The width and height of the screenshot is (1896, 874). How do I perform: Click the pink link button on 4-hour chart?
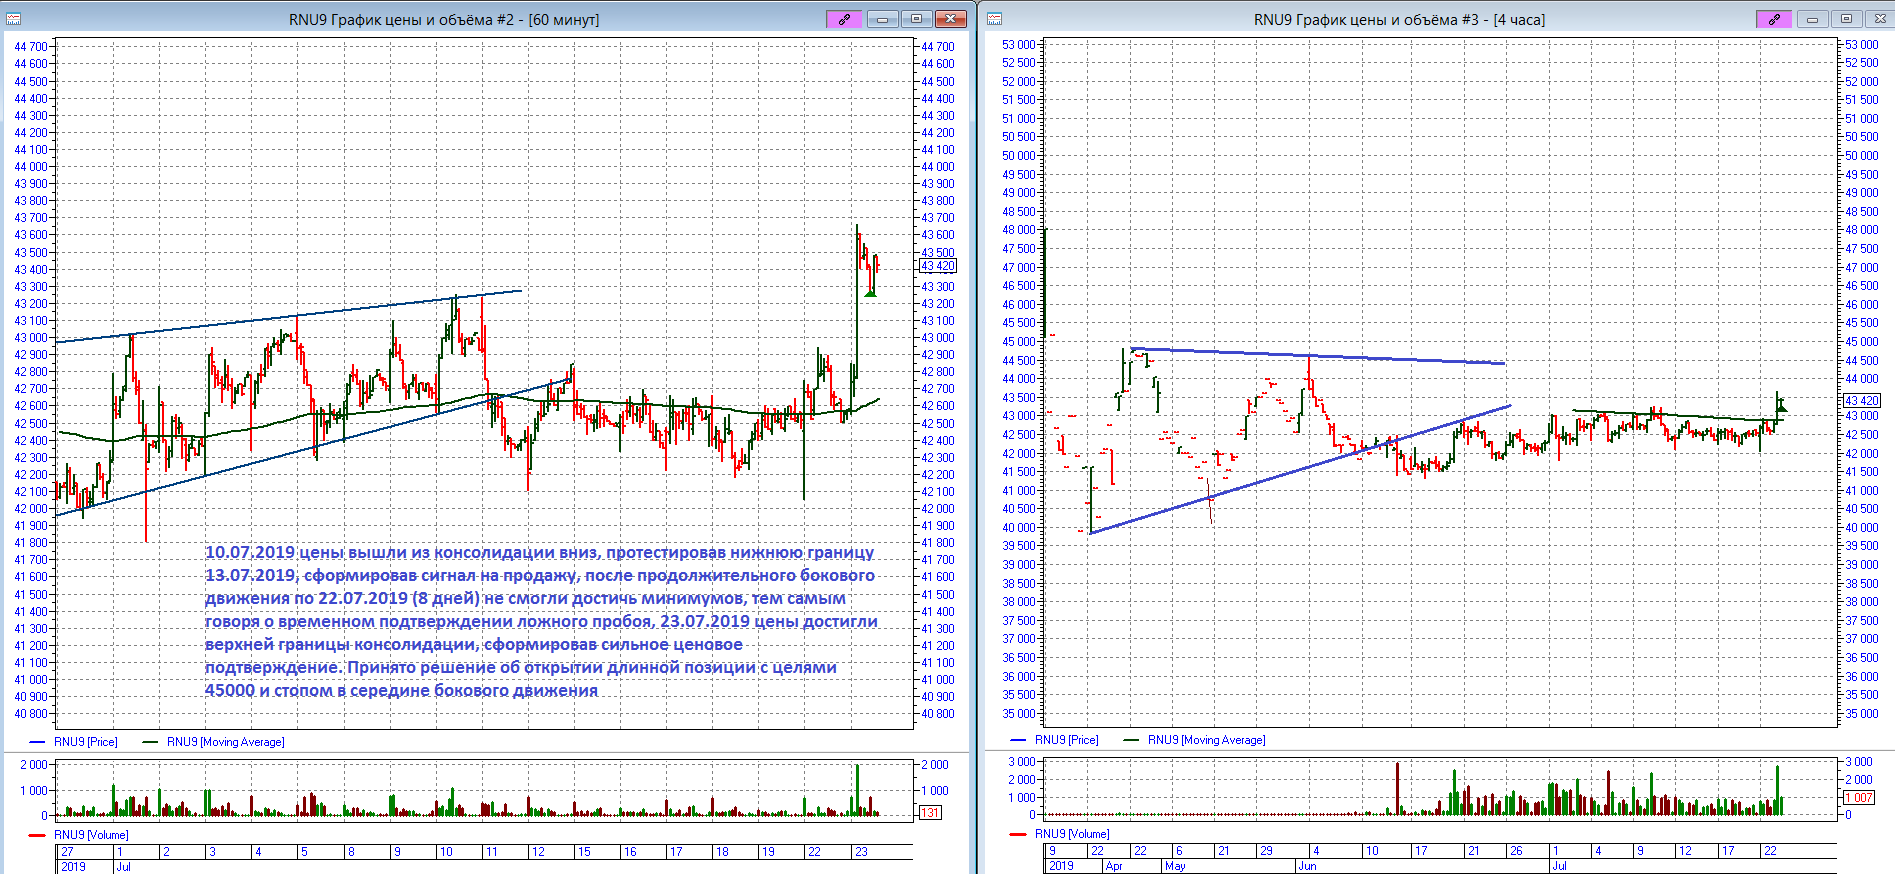click(x=1774, y=19)
